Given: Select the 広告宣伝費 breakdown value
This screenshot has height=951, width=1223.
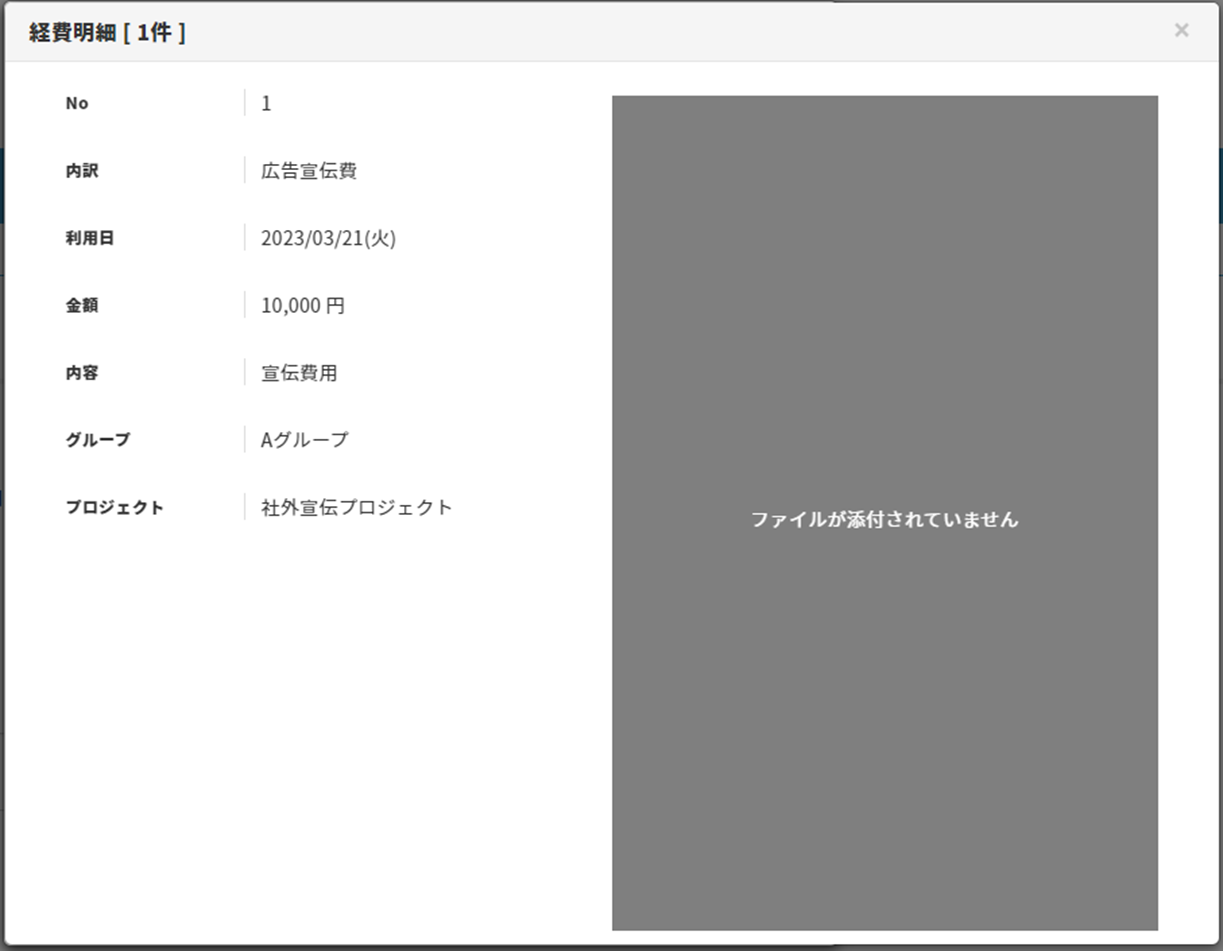Looking at the screenshot, I should click(x=309, y=171).
